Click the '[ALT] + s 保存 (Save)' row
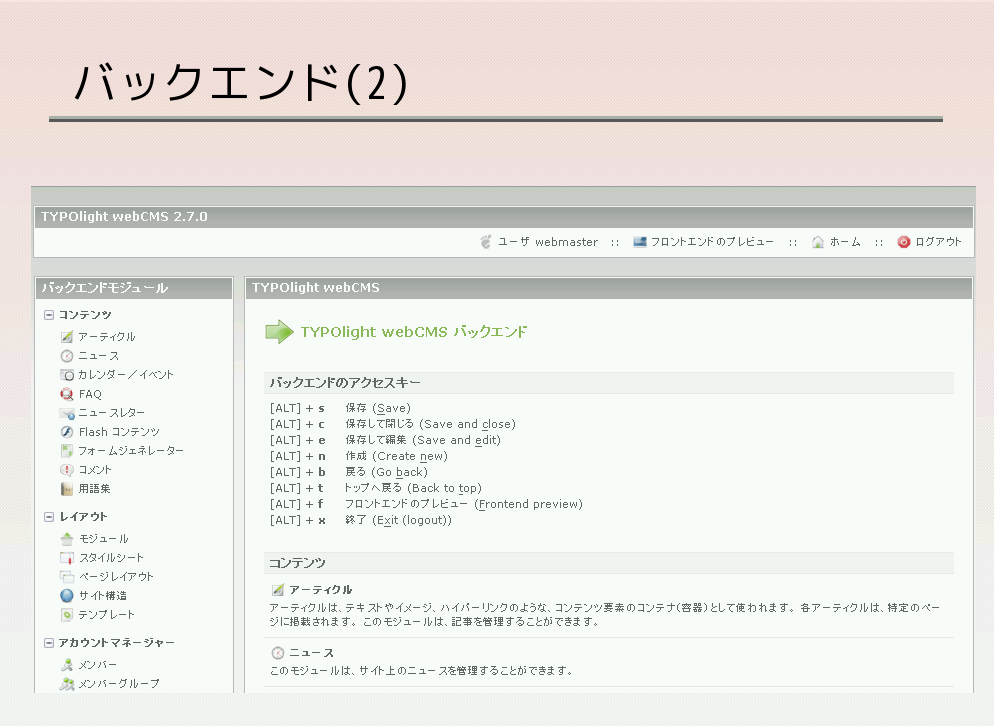 (x=340, y=408)
